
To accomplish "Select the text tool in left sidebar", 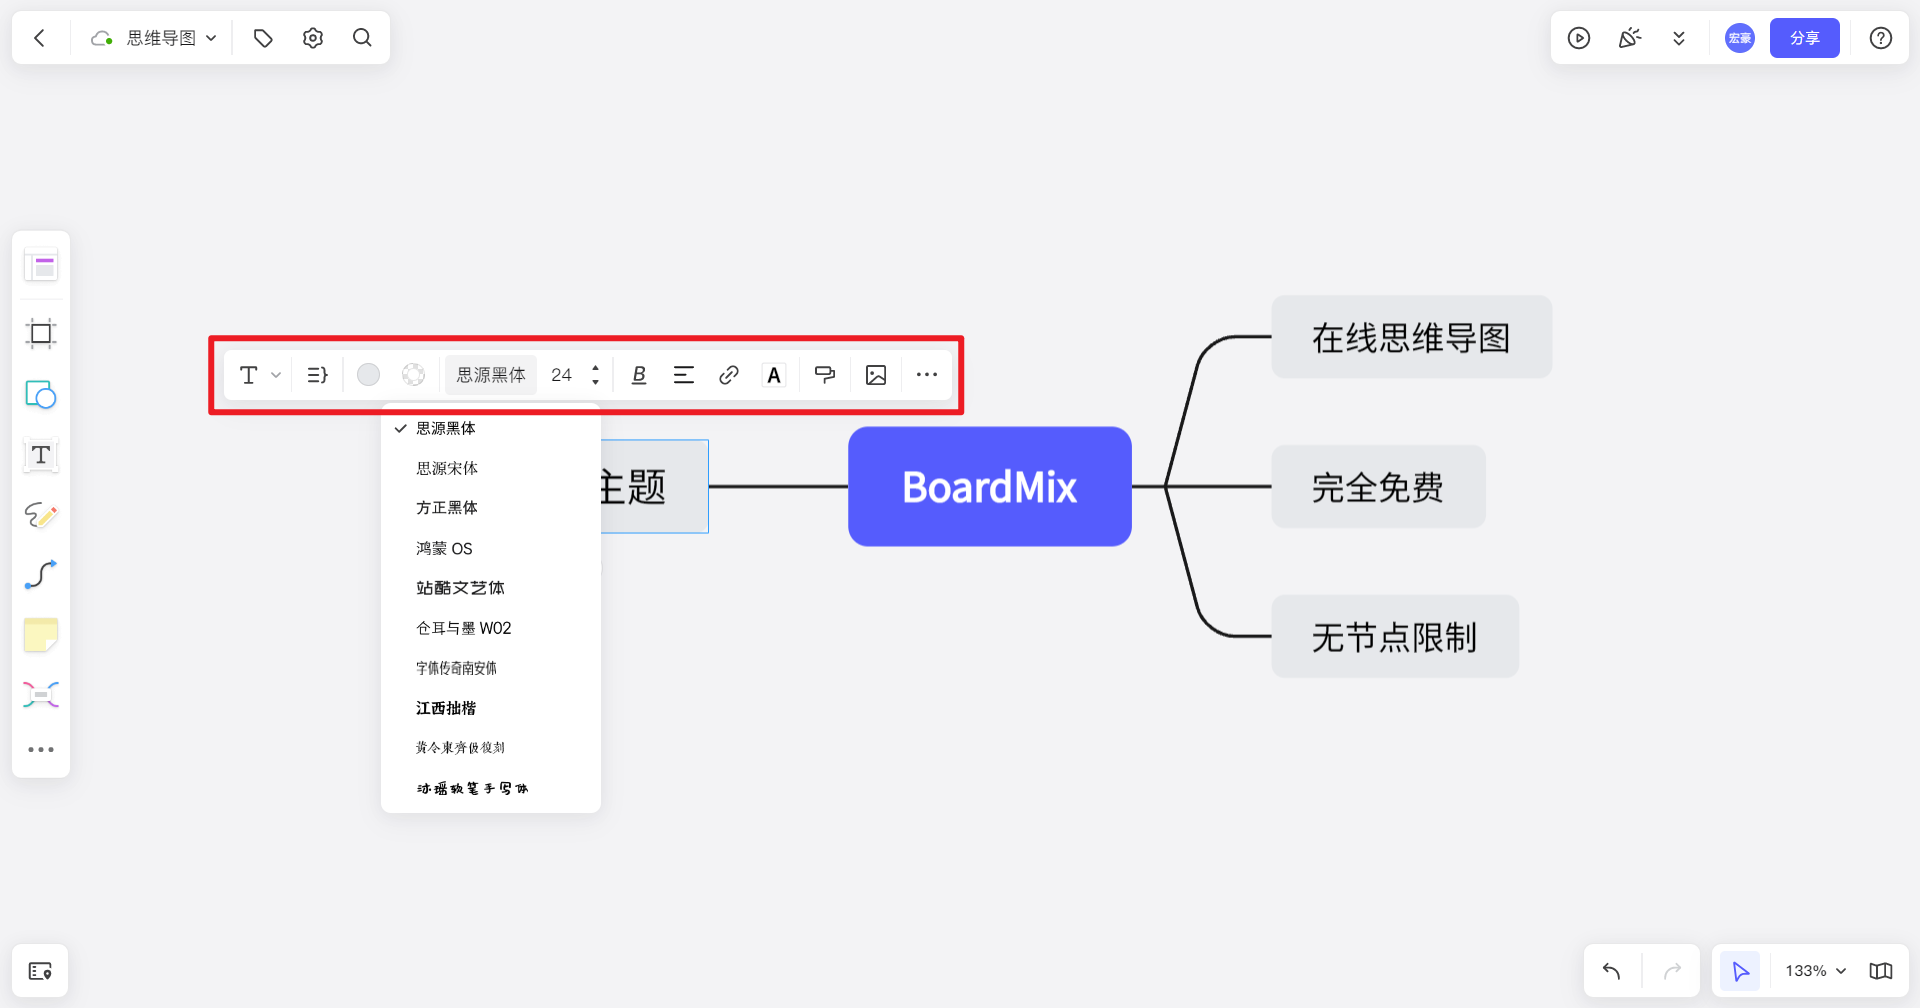I will (41, 455).
